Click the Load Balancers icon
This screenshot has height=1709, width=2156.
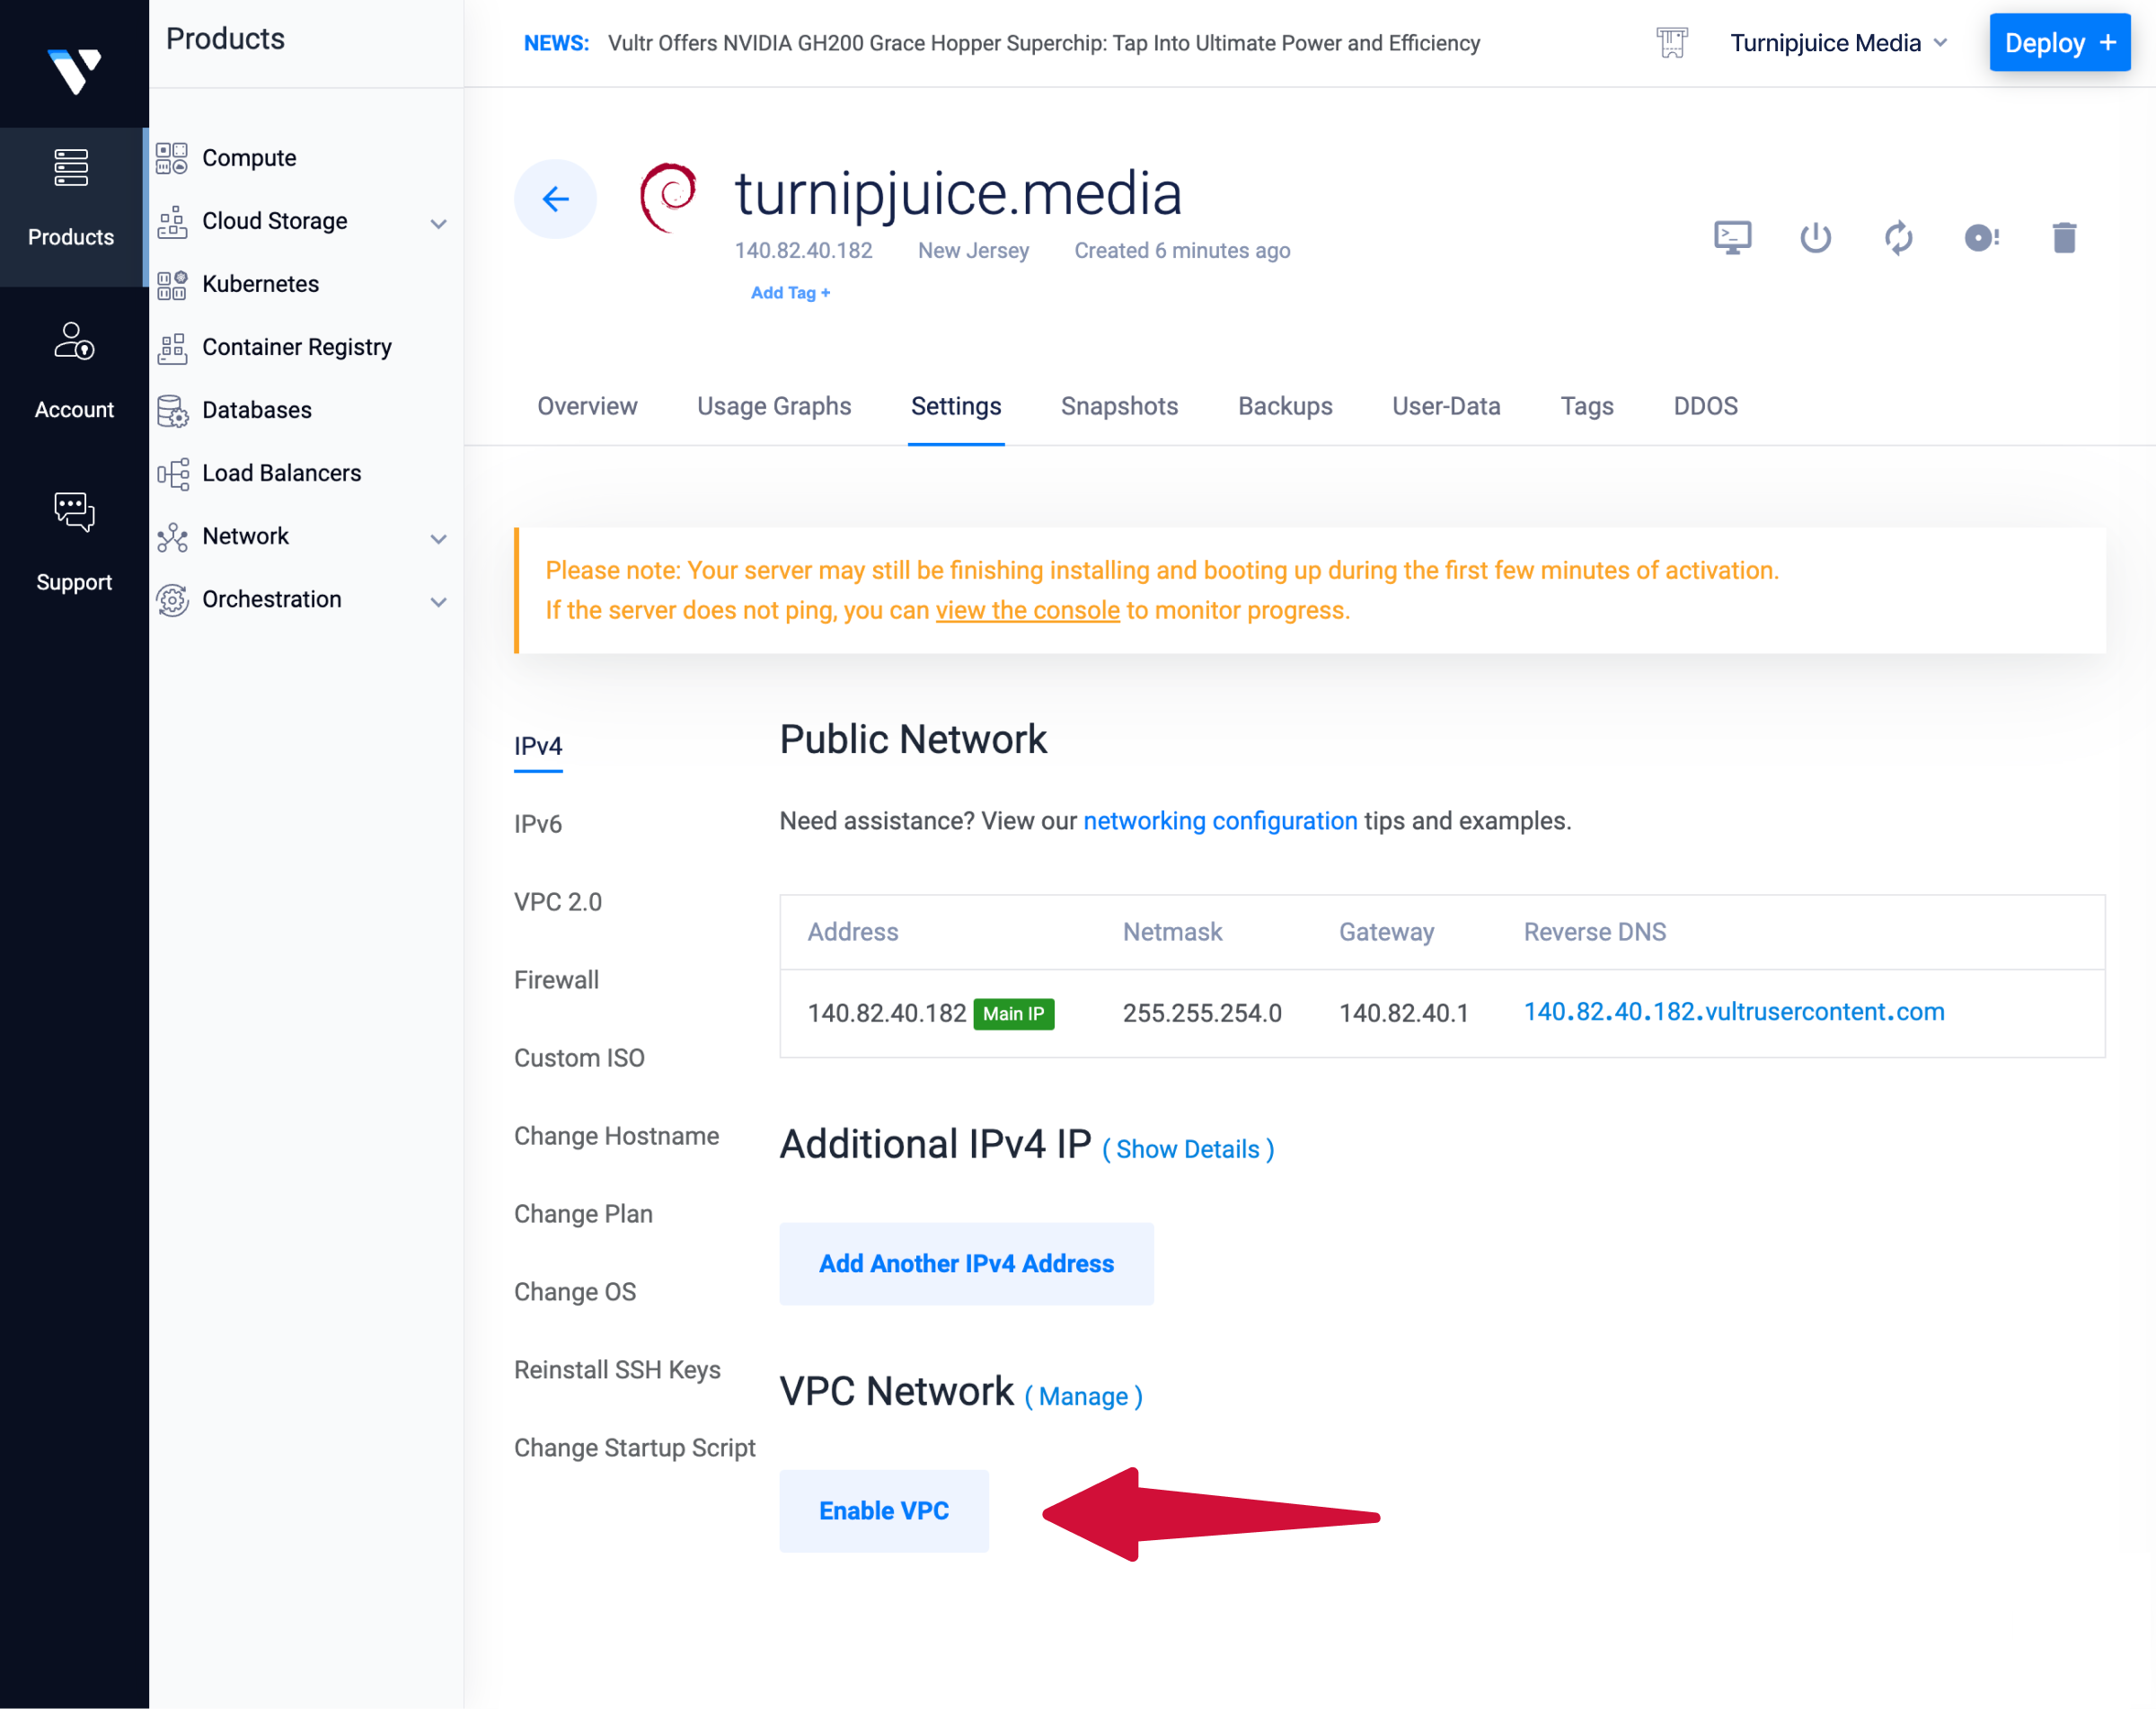172,473
